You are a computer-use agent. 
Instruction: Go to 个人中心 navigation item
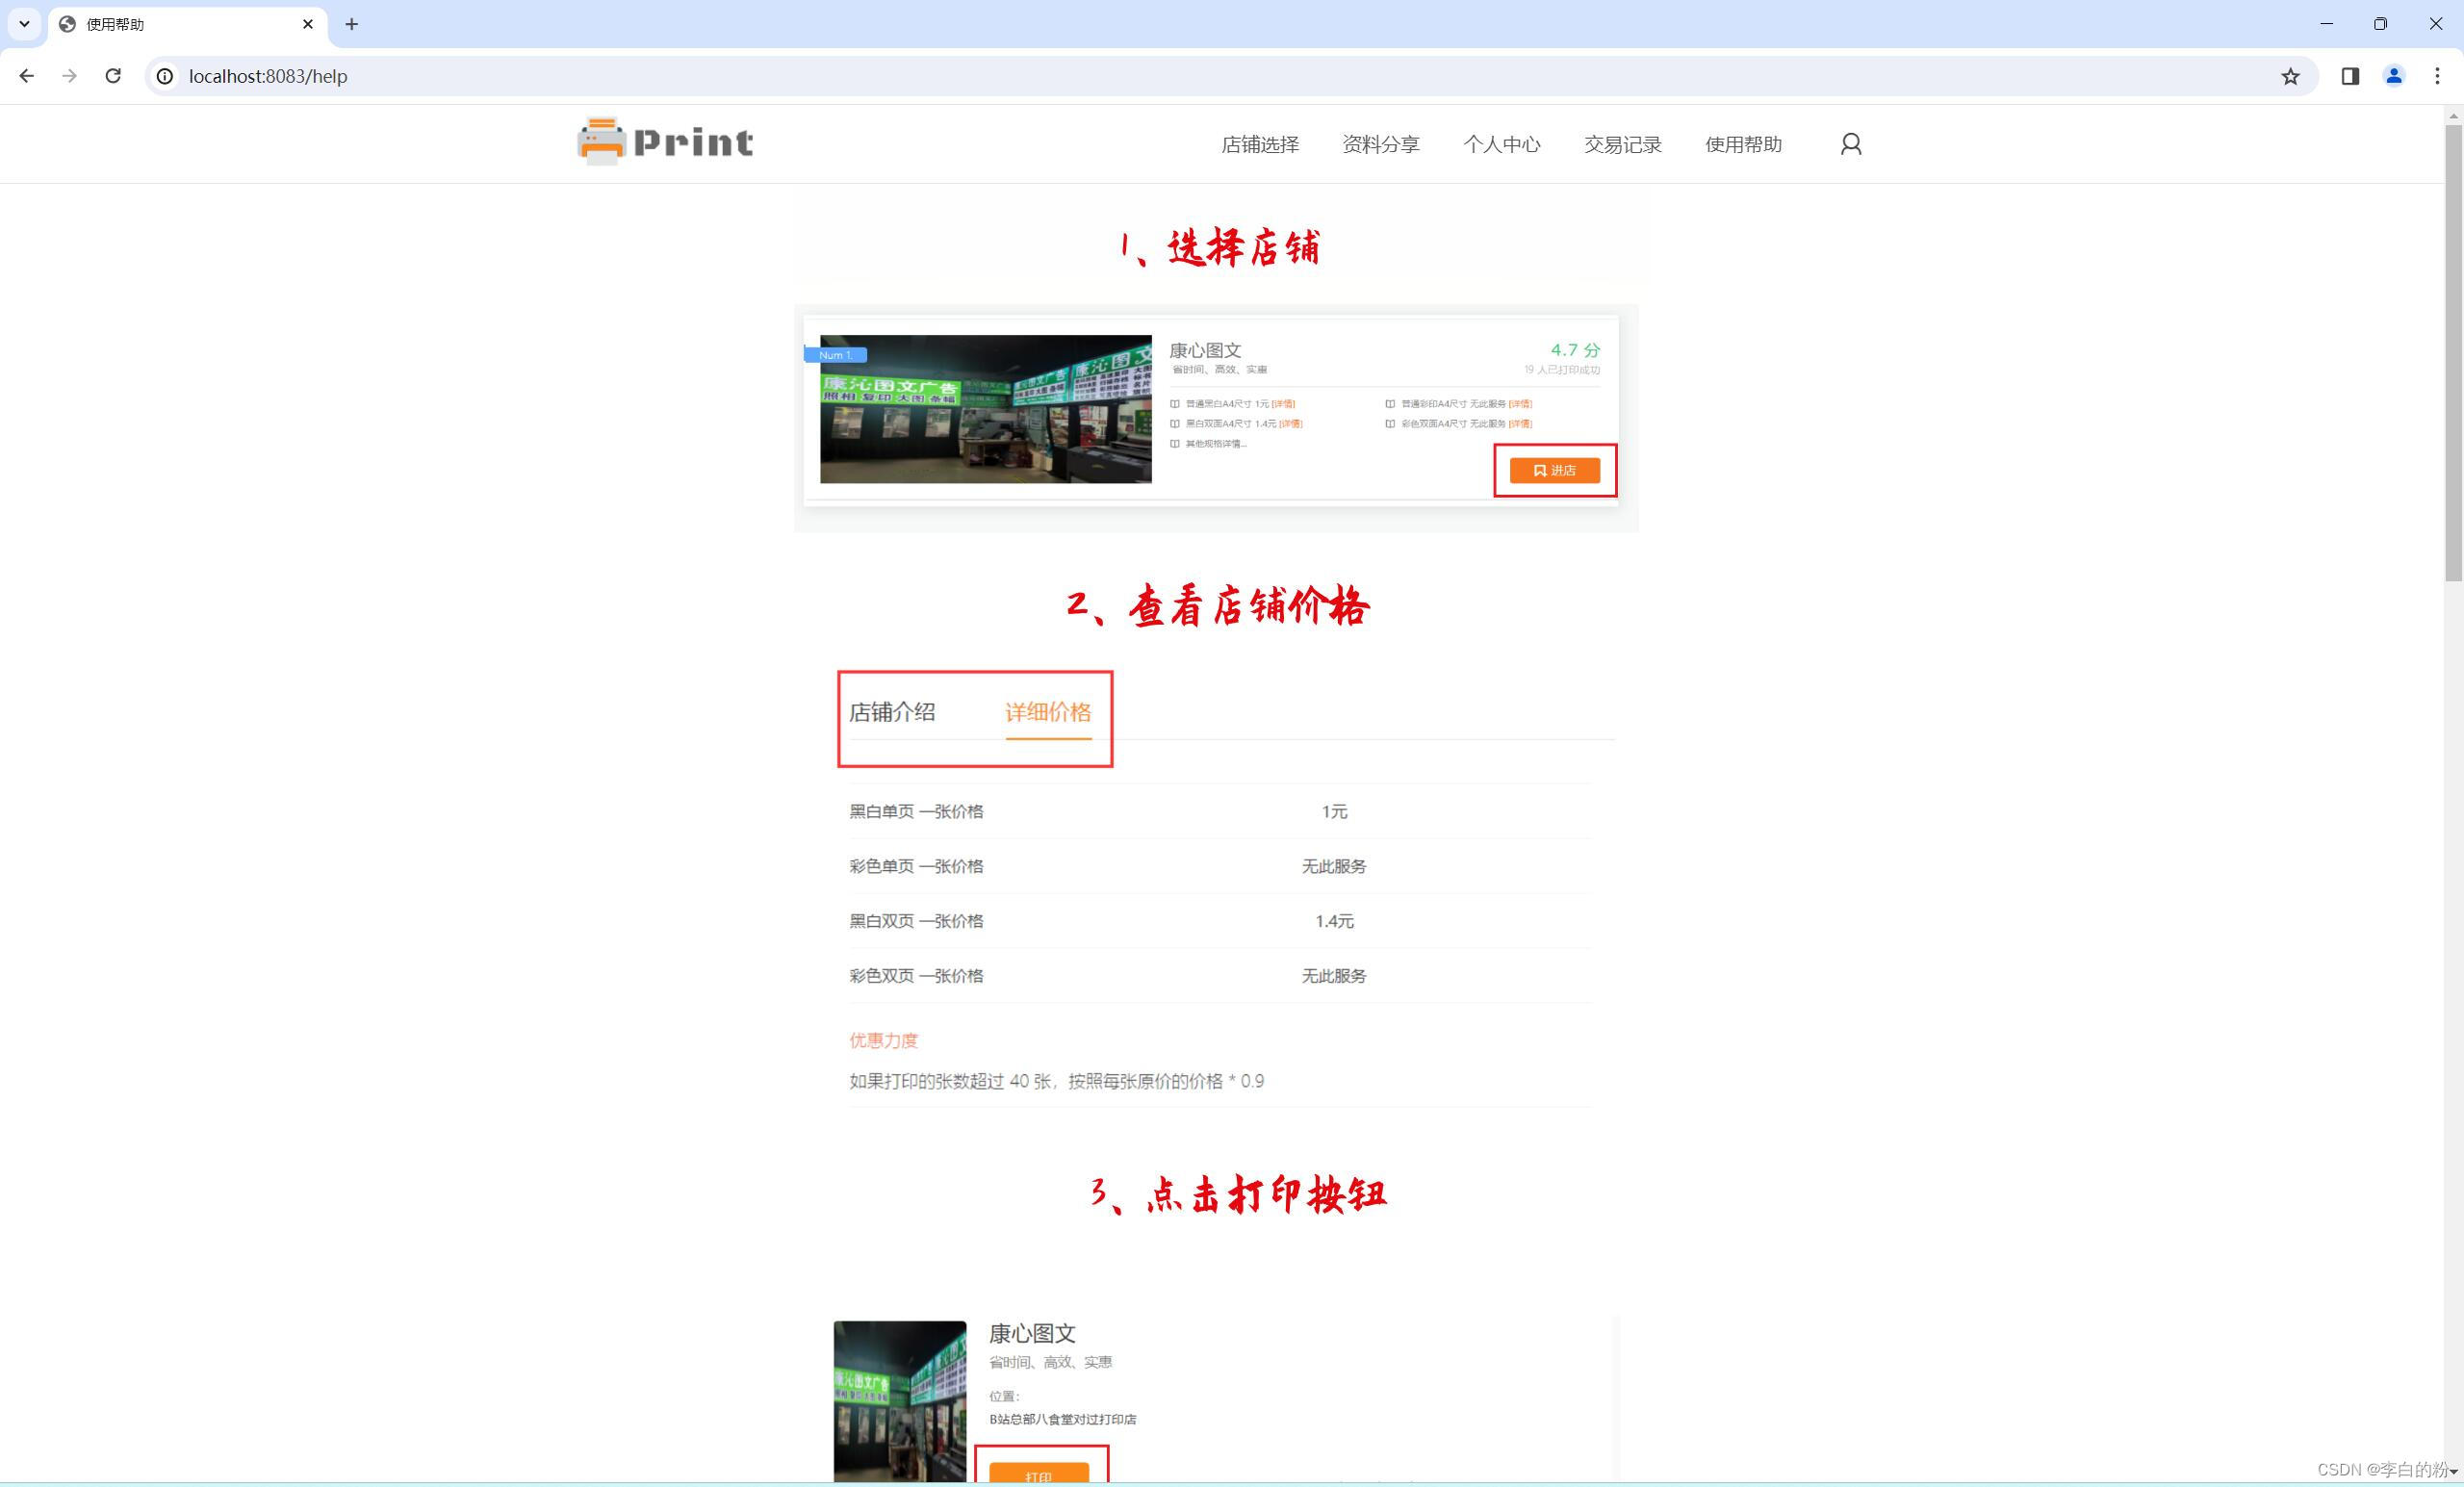(1501, 144)
